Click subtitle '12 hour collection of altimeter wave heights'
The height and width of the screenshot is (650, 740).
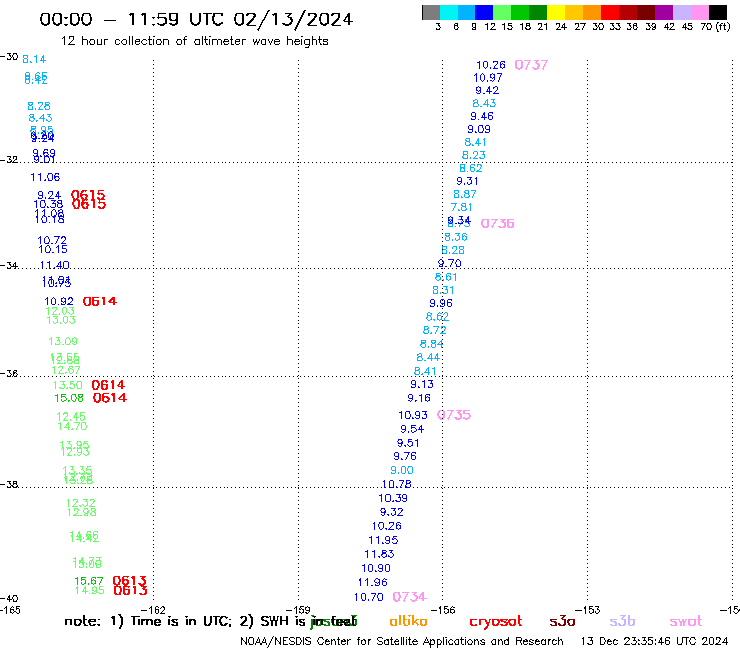click(x=194, y=41)
